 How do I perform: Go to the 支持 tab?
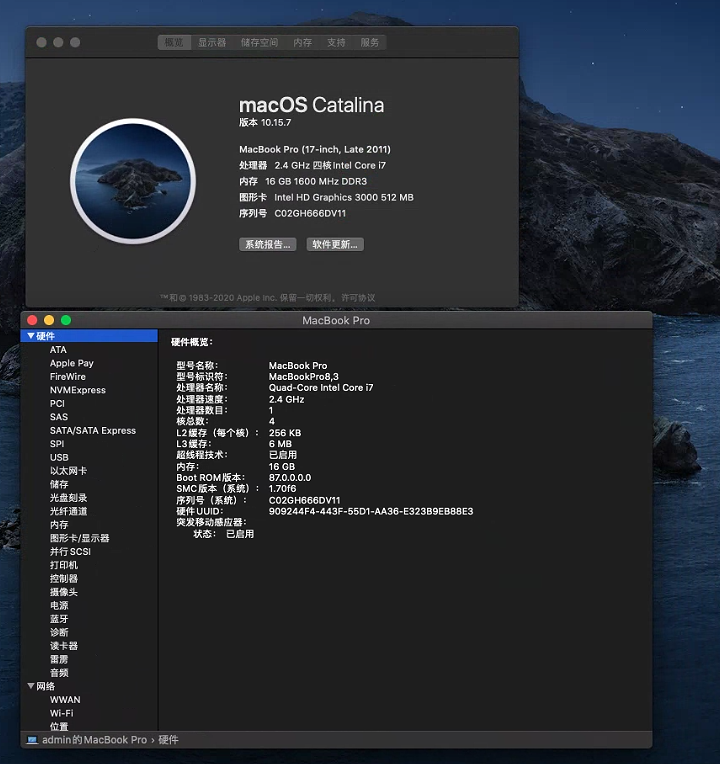(336, 43)
